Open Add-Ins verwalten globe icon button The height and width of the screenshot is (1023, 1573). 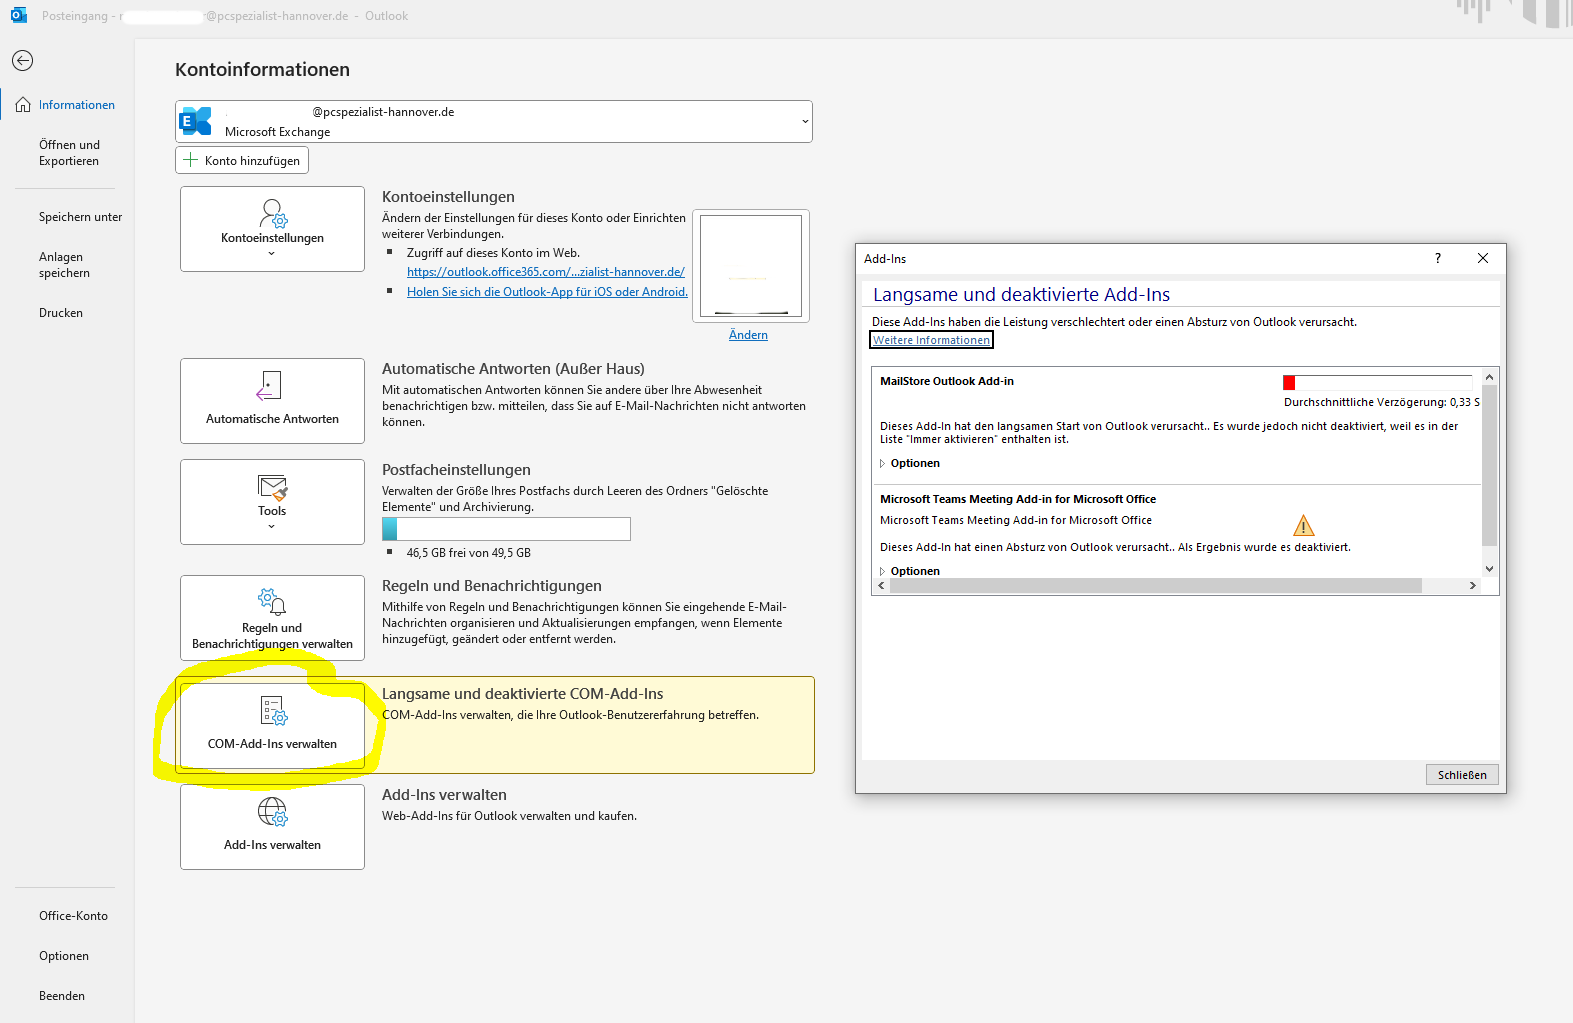point(272,827)
